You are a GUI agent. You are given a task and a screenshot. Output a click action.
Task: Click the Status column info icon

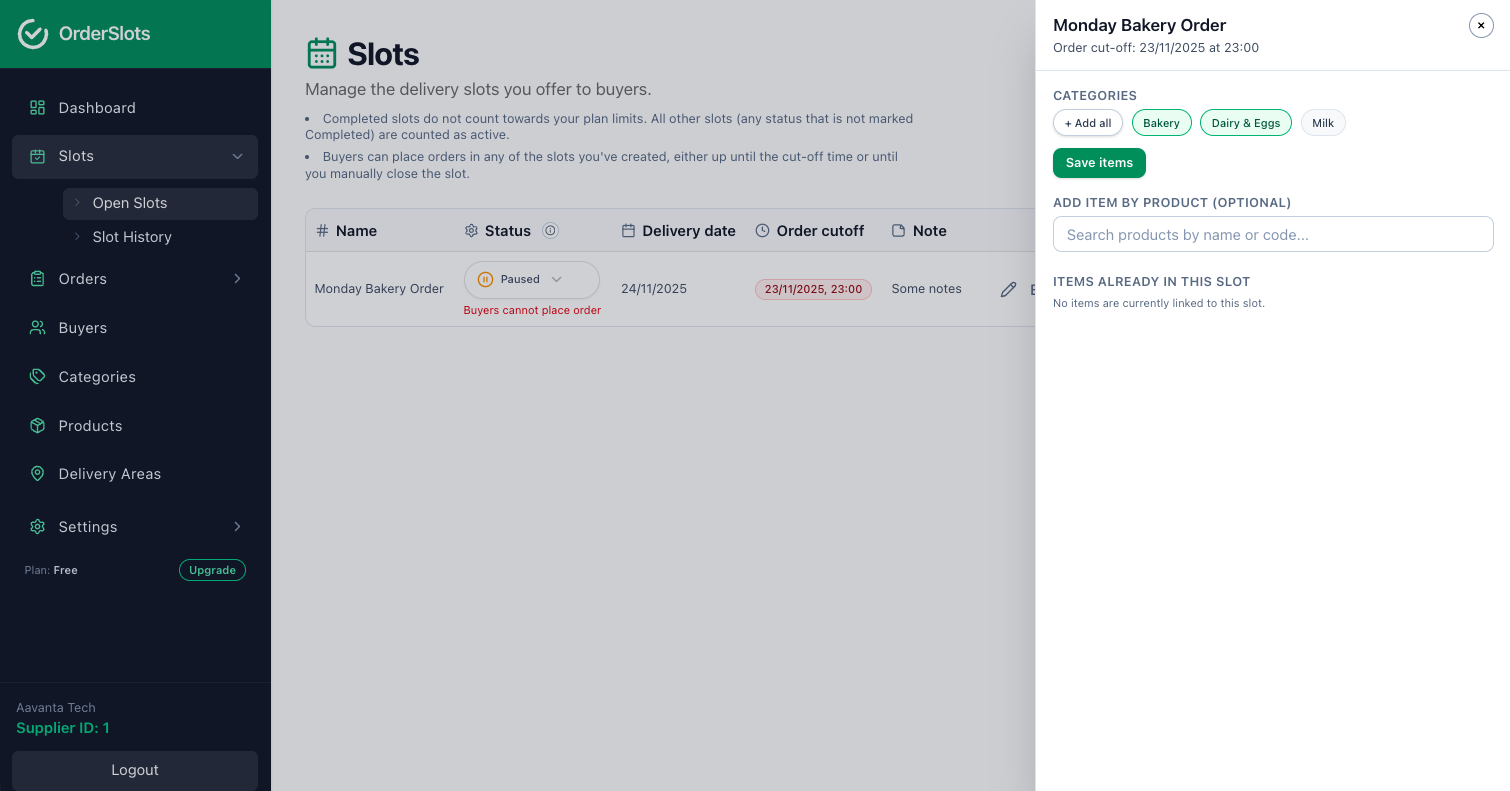point(550,230)
